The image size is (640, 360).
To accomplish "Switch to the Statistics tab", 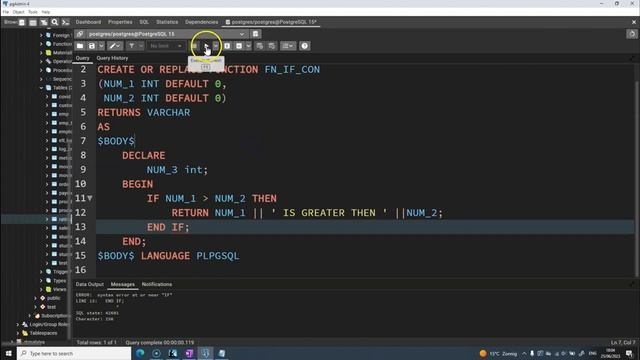I will (x=167, y=22).
